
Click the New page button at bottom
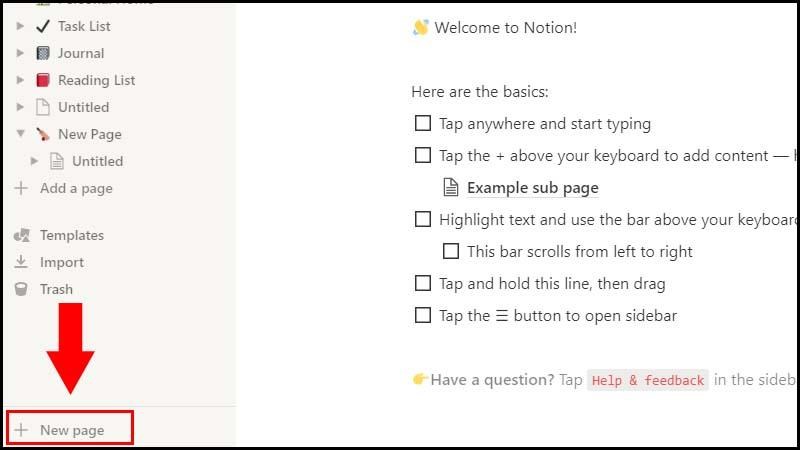(70, 430)
